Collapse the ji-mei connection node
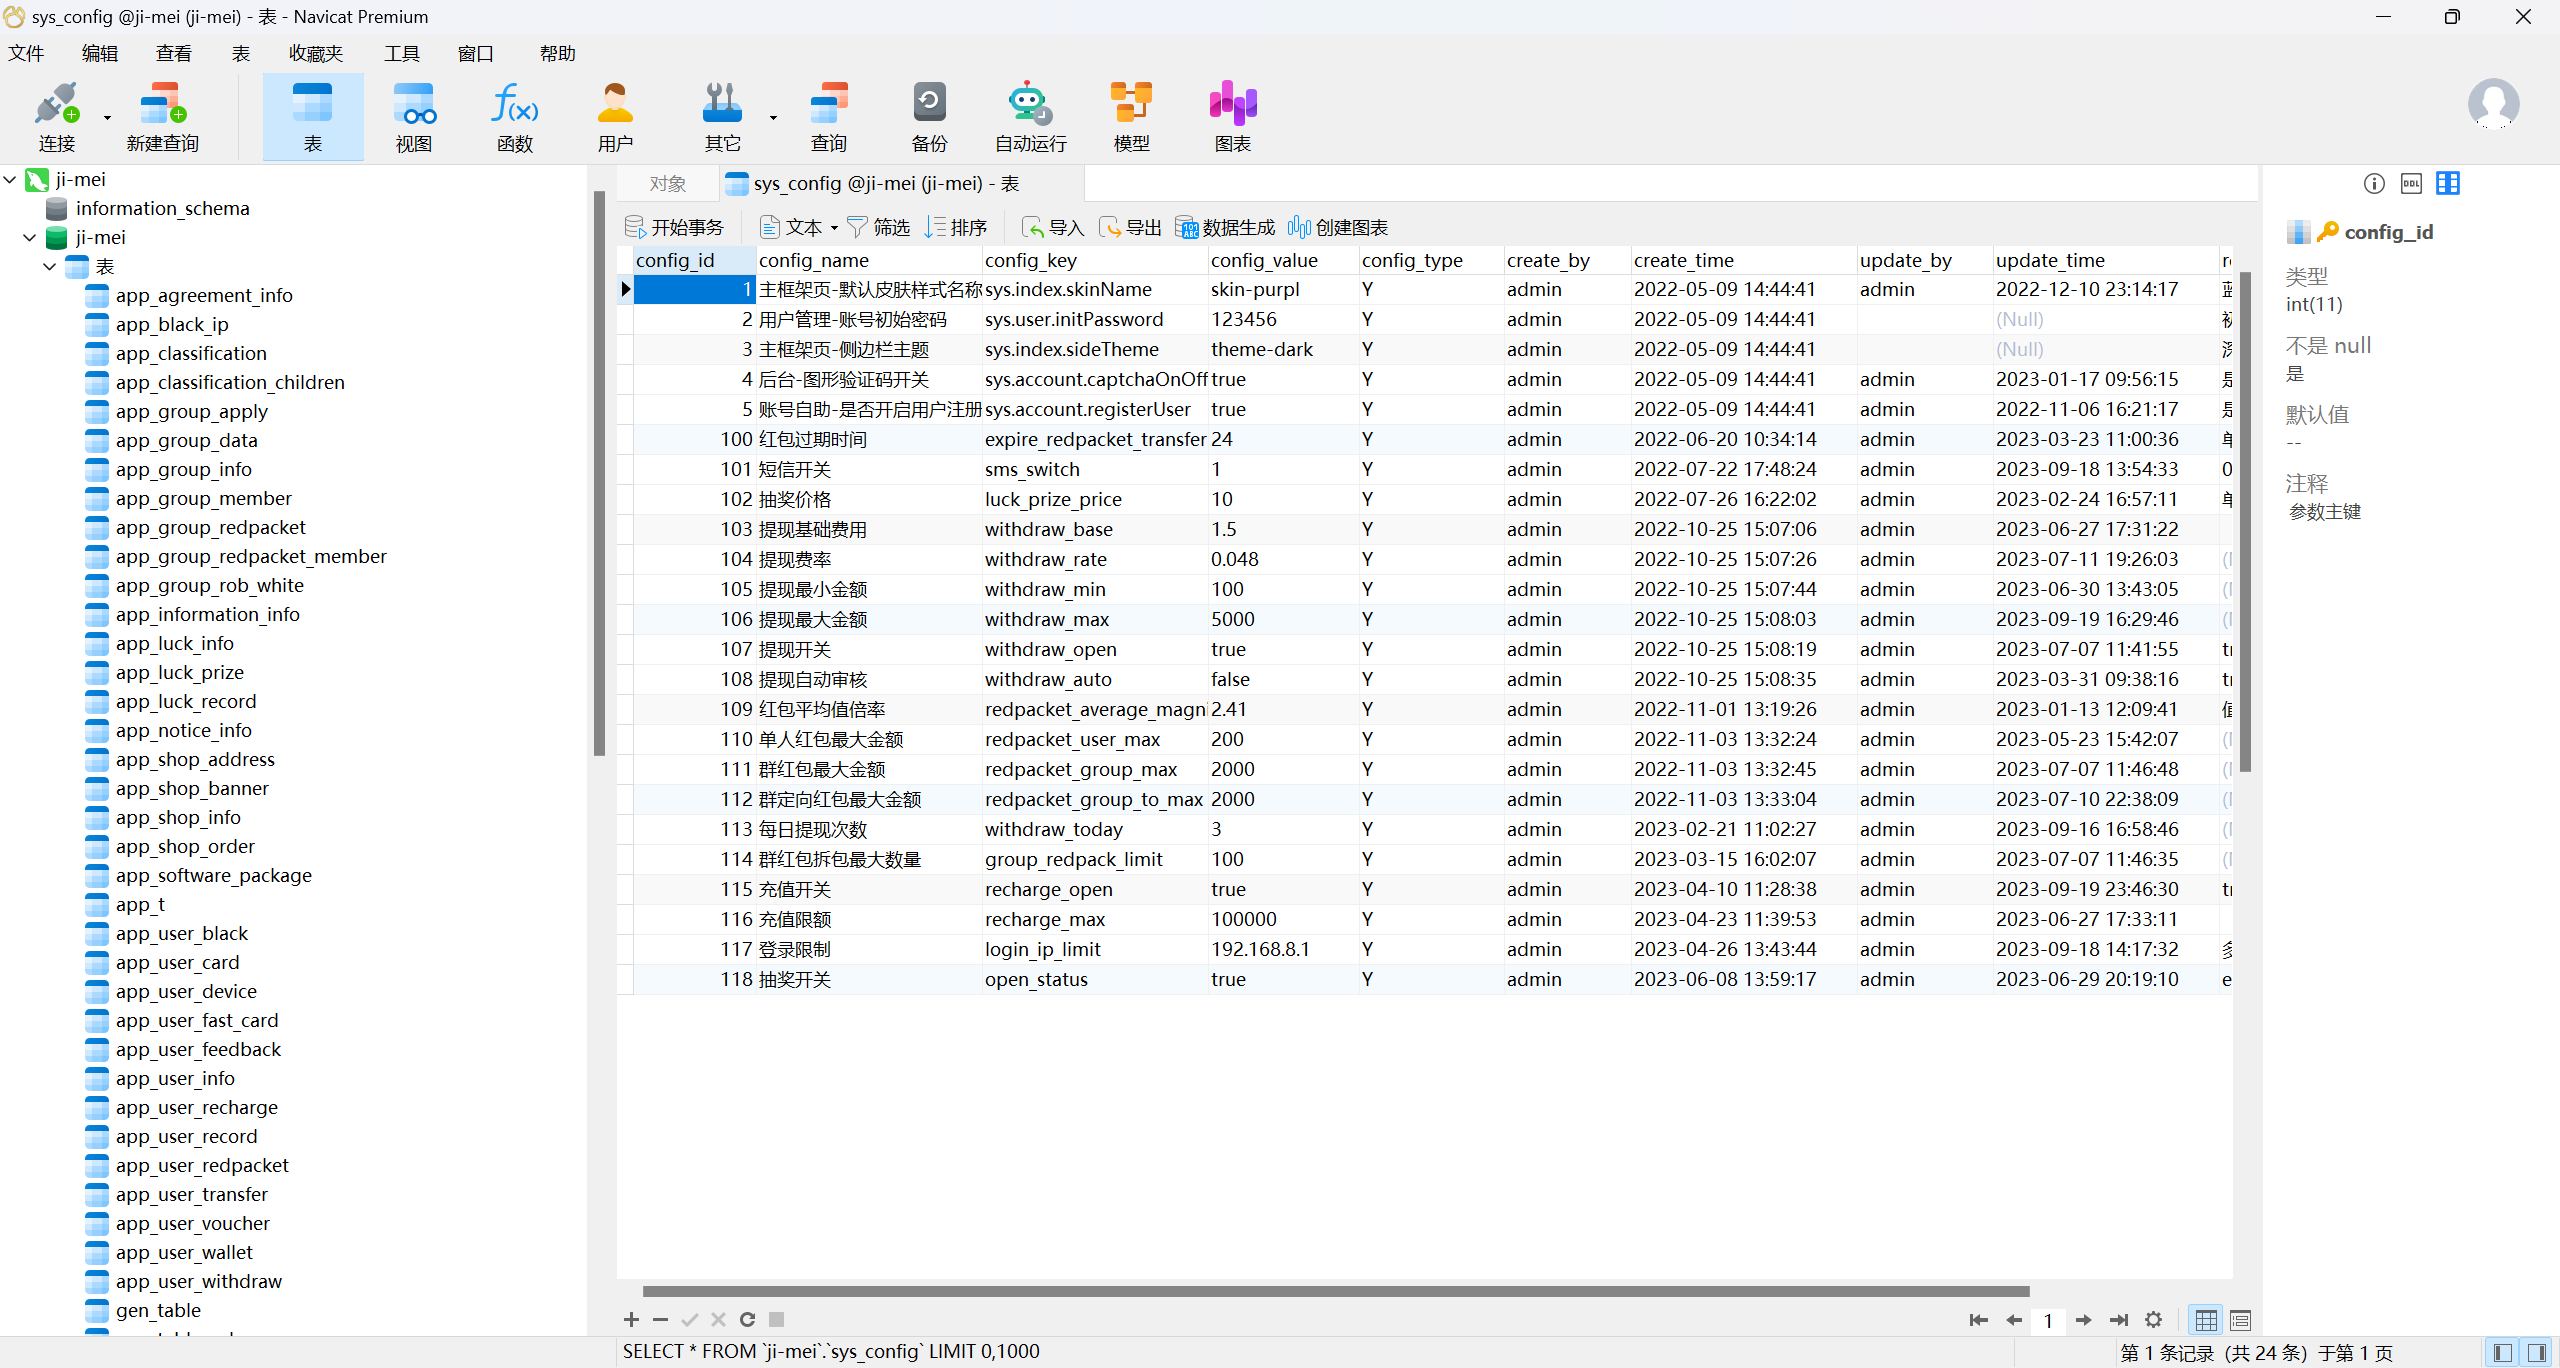The height and width of the screenshot is (1368, 2560). coord(10,180)
